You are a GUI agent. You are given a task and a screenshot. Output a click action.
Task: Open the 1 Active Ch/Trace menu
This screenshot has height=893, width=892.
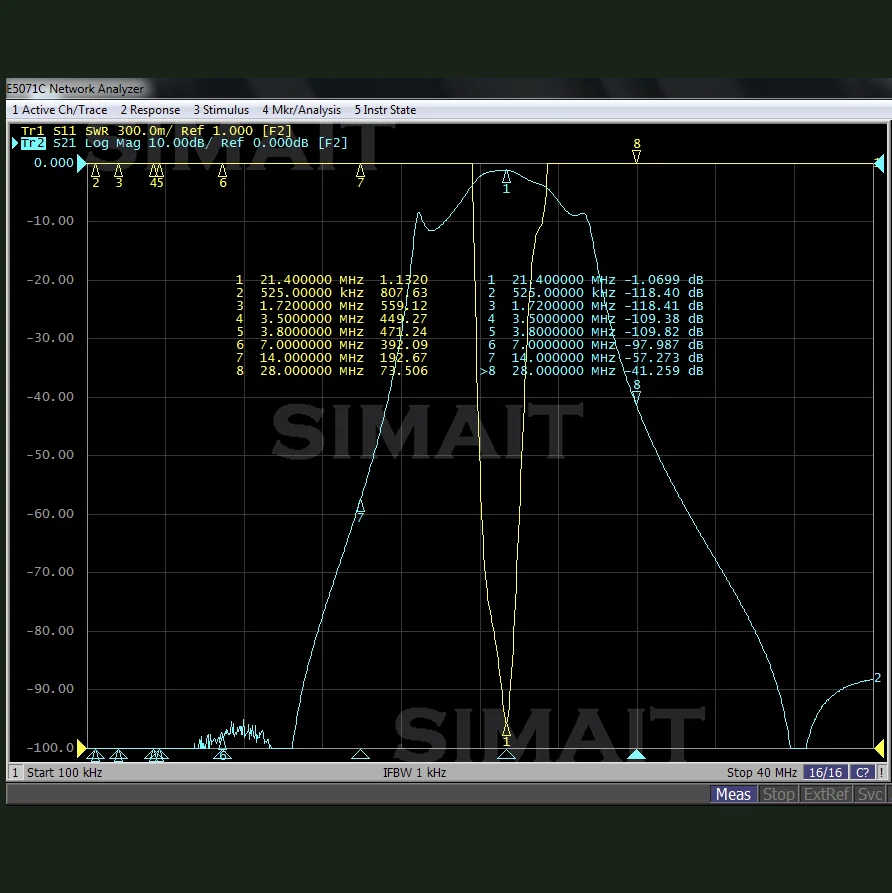pyautogui.click(x=59, y=110)
